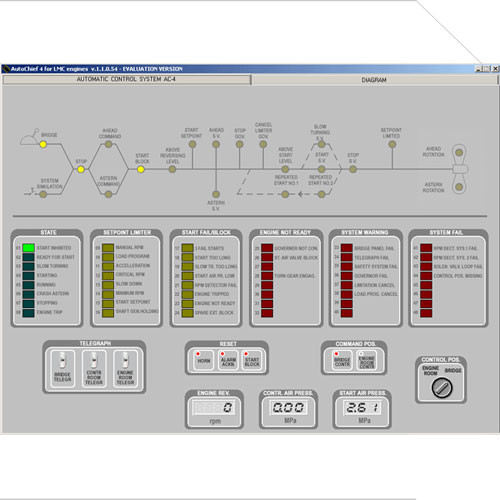Turn the Control Pos. rotary selector knob
The image size is (500, 500).
[x=442, y=387]
